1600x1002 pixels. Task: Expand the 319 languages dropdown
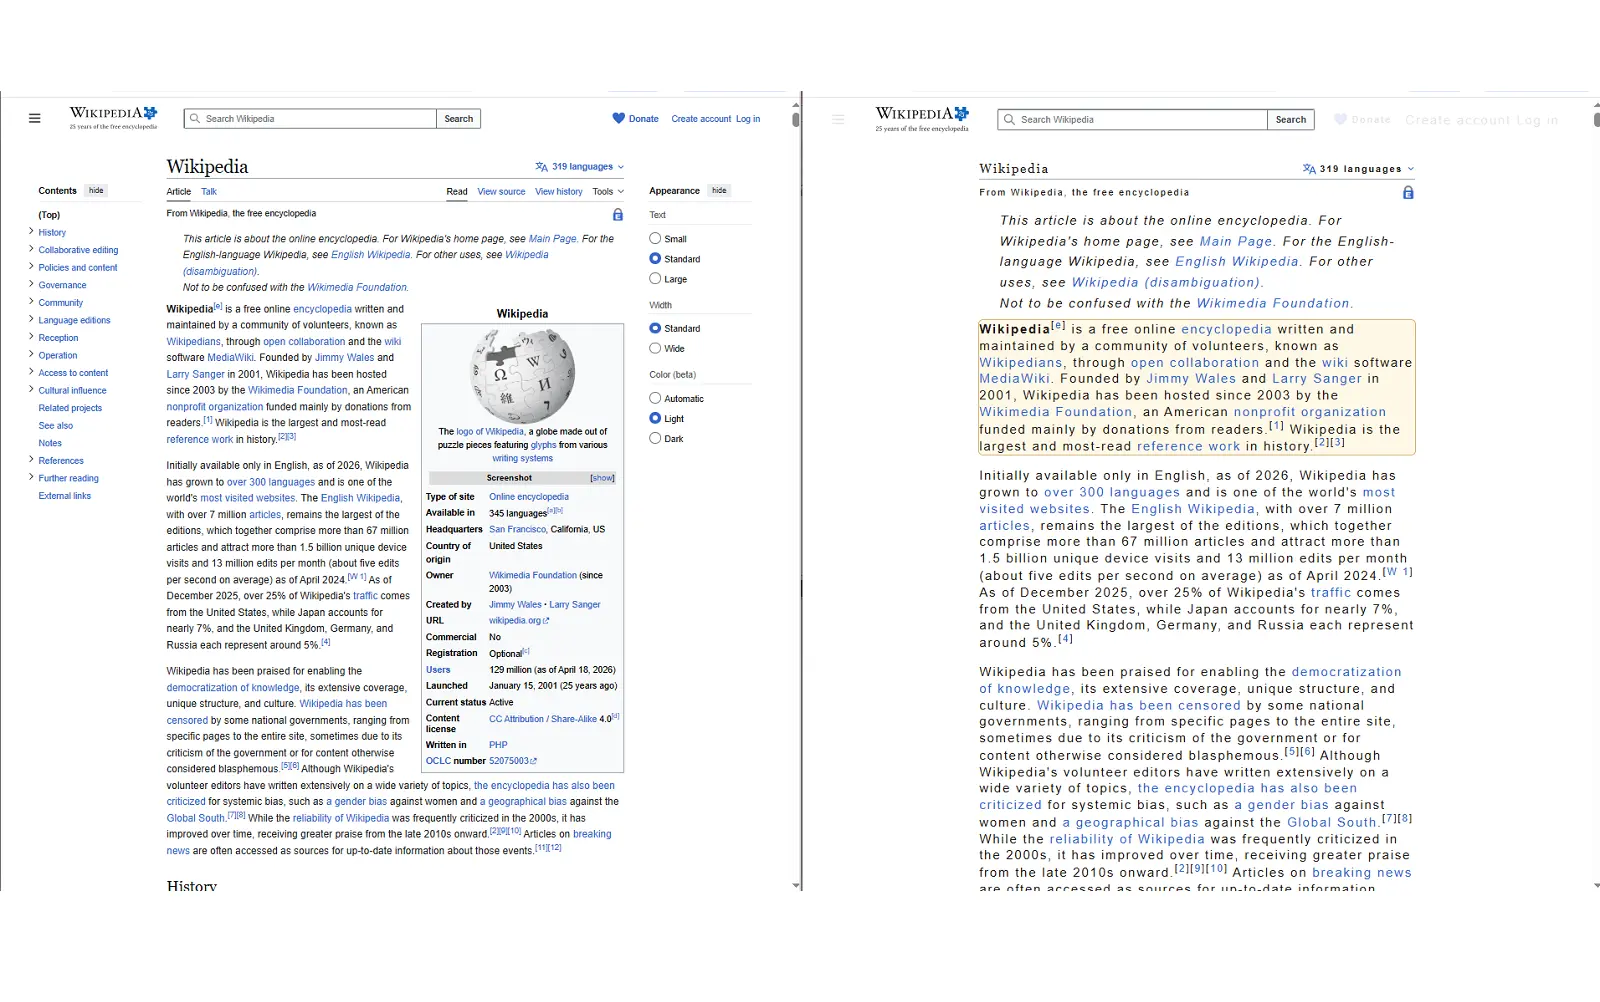580,166
